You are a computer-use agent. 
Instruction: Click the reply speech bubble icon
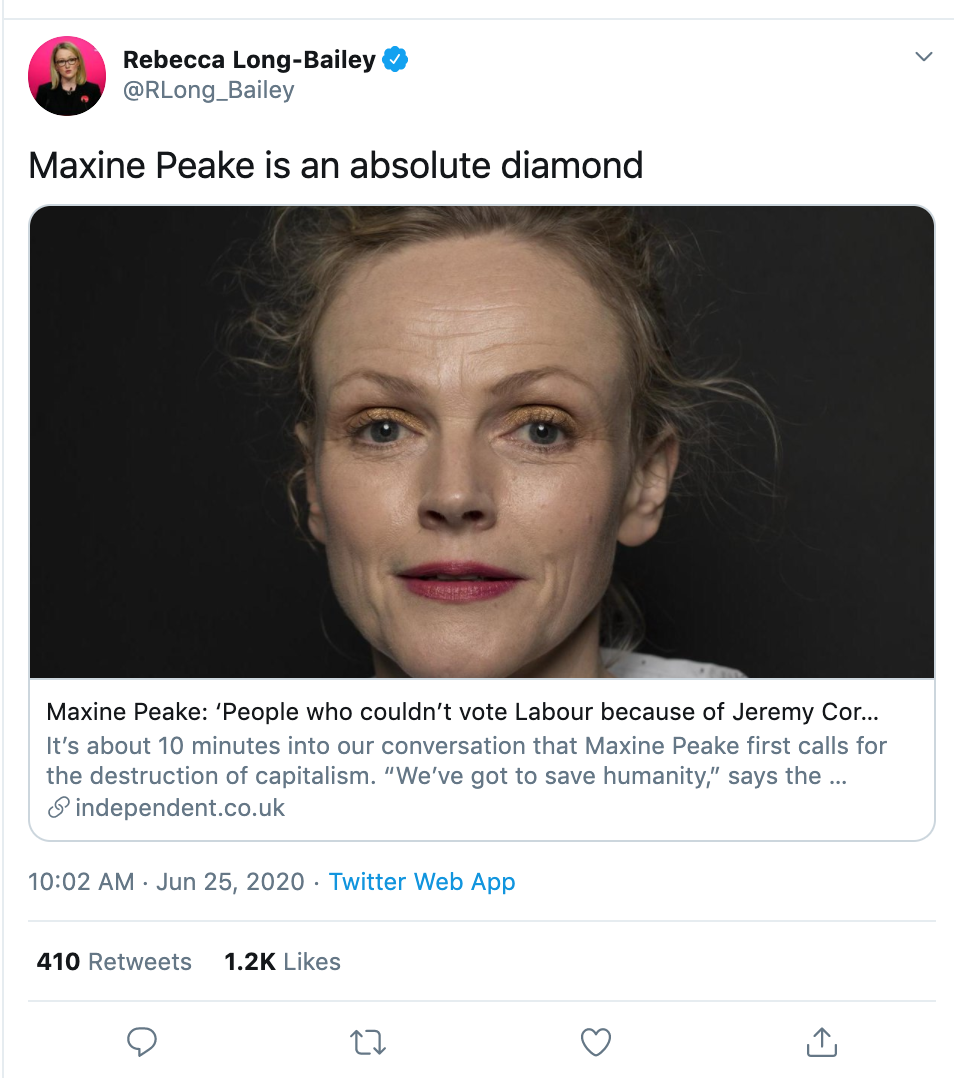(x=142, y=1042)
